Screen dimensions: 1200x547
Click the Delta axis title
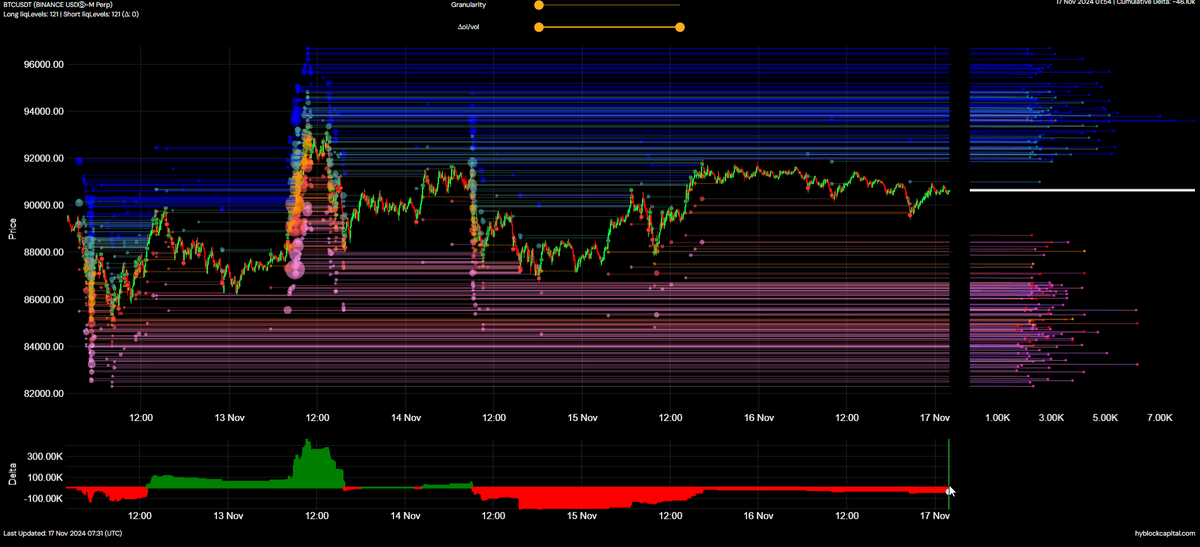pyautogui.click(x=11, y=474)
